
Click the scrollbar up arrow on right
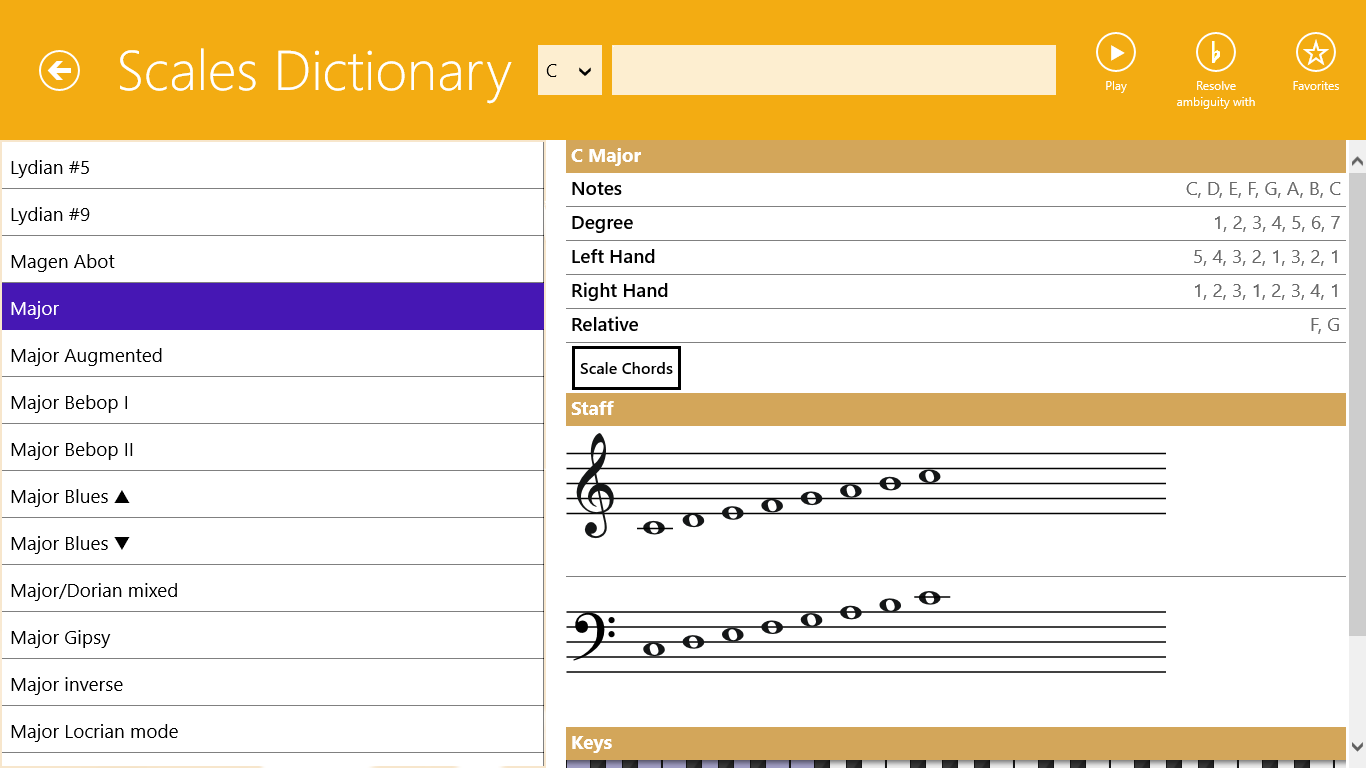1356,160
